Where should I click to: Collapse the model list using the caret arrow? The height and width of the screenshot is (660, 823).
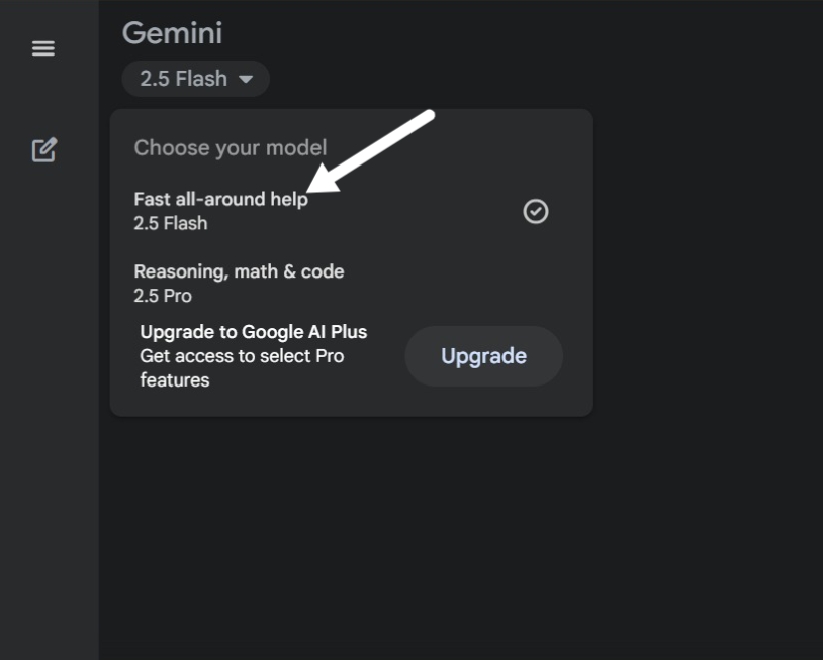(x=246, y=79)
